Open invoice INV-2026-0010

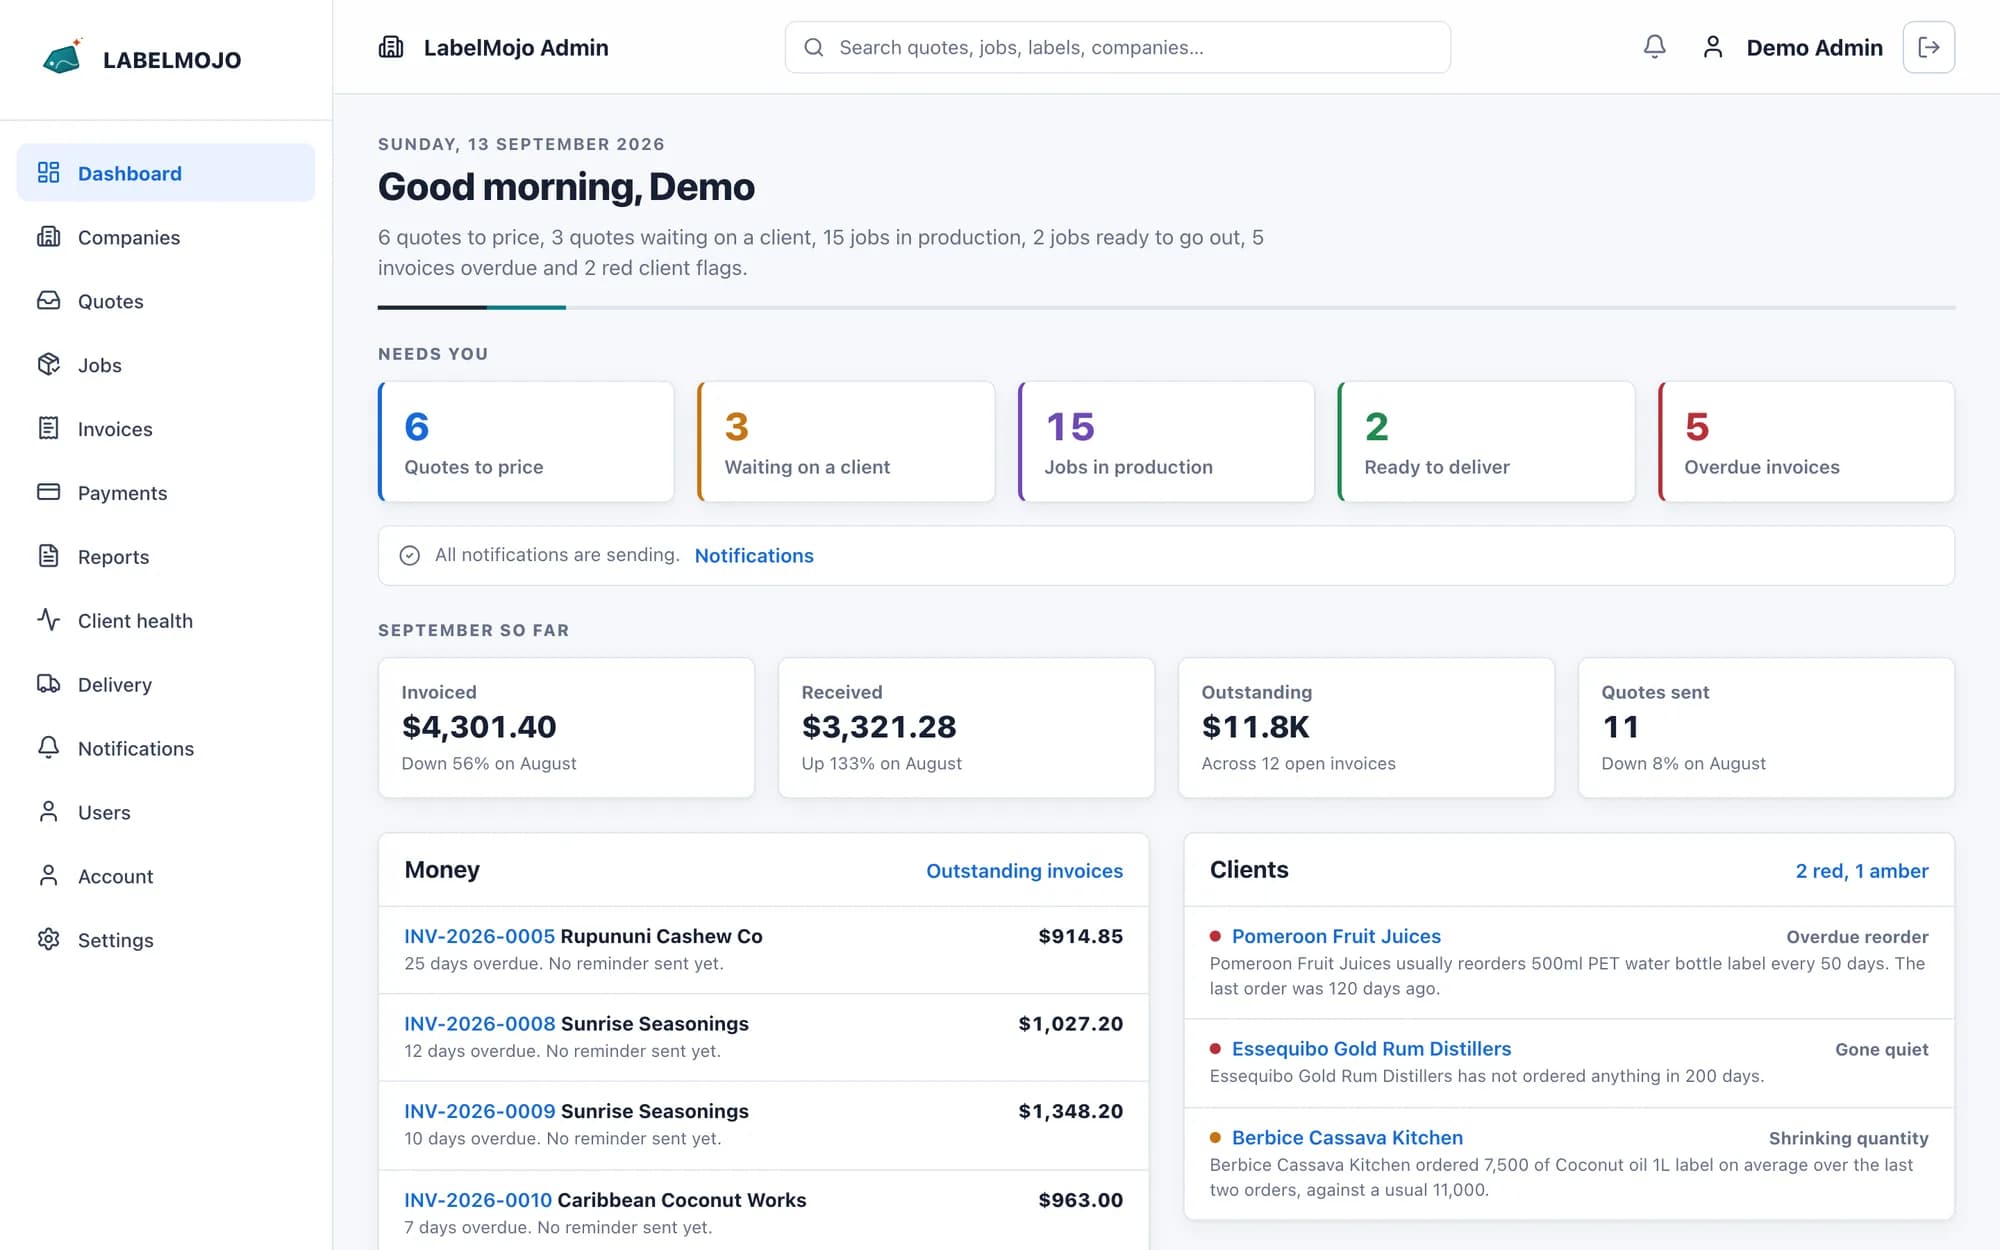tap(478, 1200)
